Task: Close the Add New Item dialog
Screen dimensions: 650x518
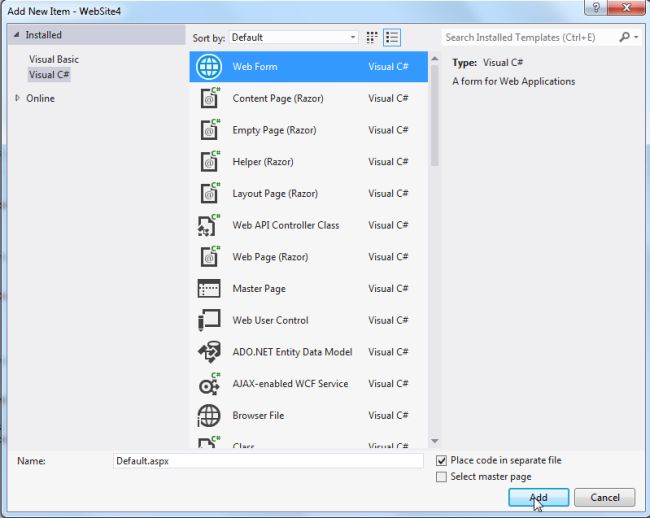Action: [626, 7]
